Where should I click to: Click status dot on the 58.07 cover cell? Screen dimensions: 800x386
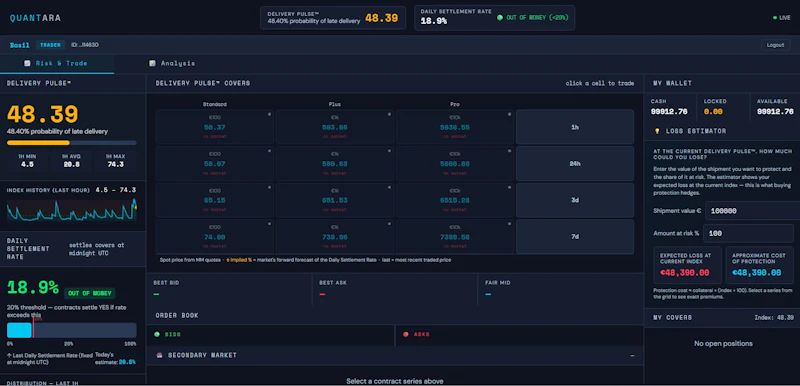(x=269, y=151)
